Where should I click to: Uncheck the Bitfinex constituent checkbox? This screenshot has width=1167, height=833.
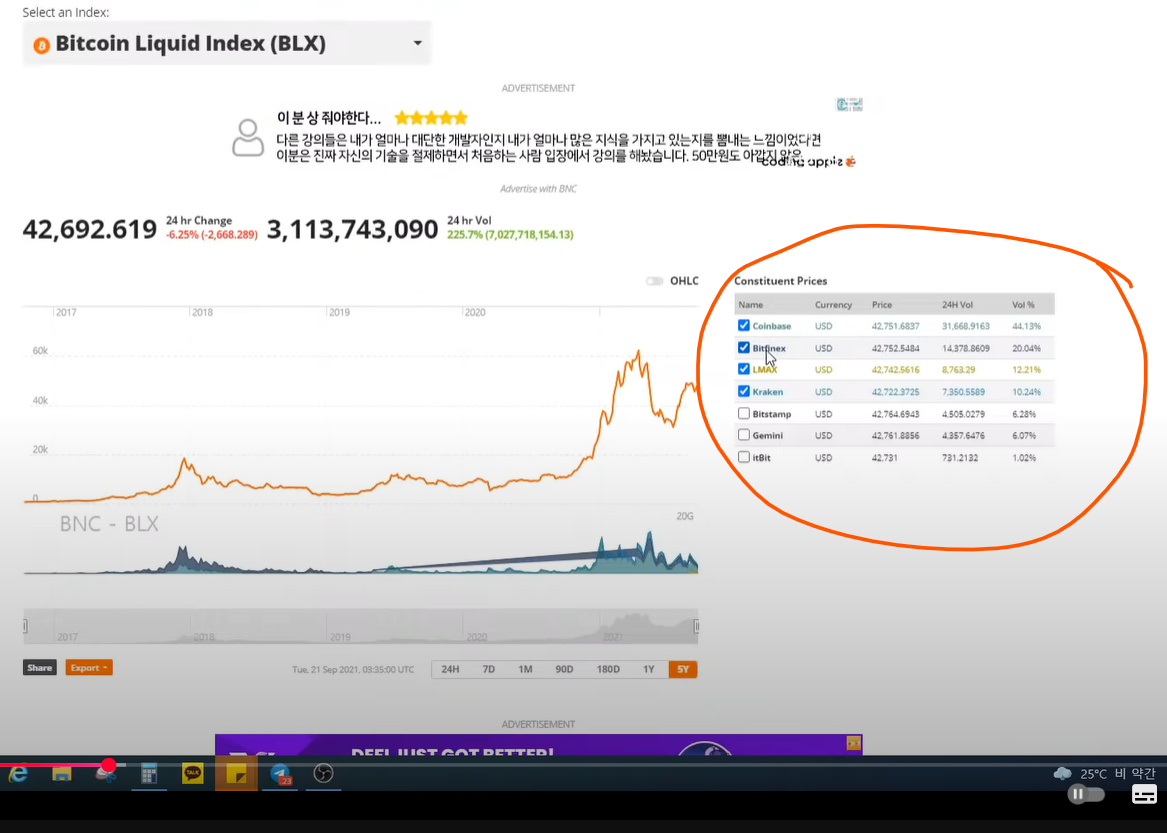click(x=744, y=348)
